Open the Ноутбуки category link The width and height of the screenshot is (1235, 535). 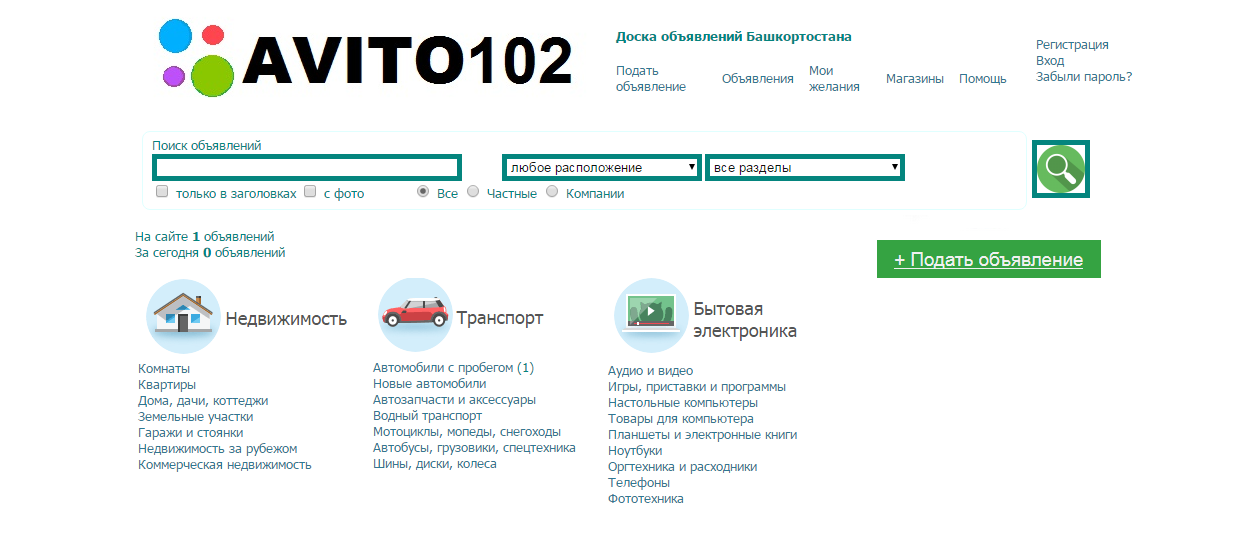coord(635,451)
